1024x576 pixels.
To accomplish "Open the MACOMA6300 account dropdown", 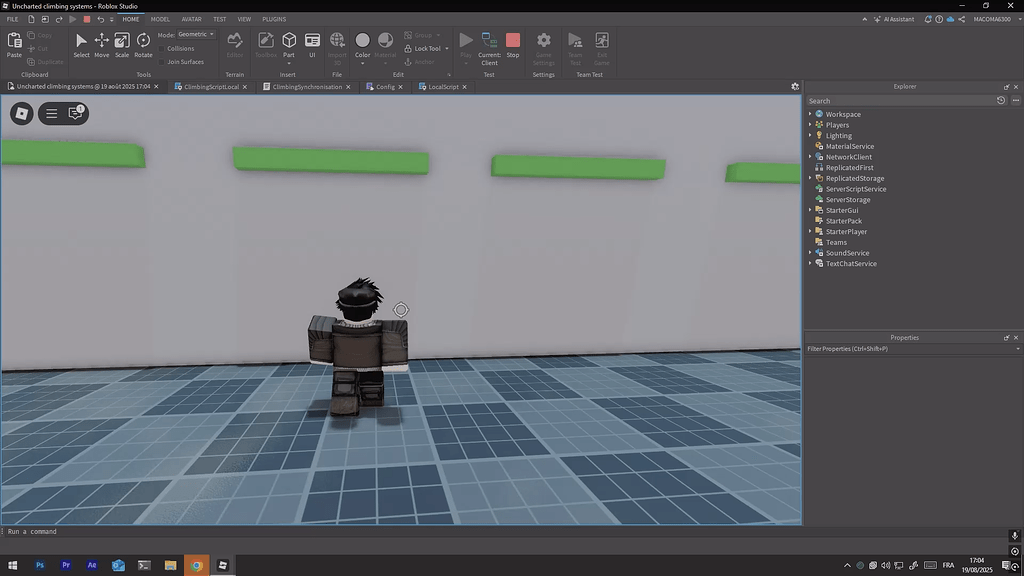I will (x=997, y=19).
